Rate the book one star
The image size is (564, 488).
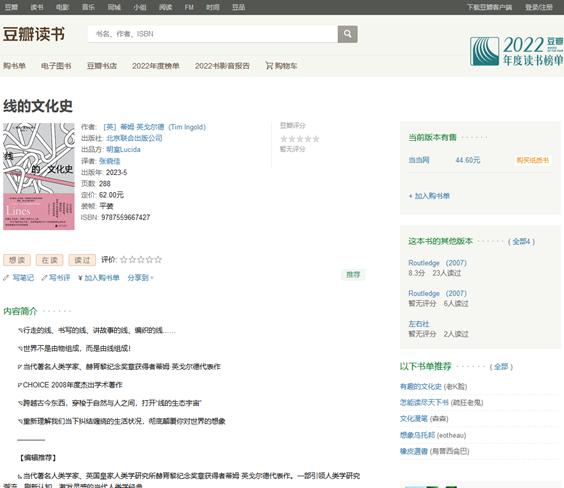pos(123,259)
